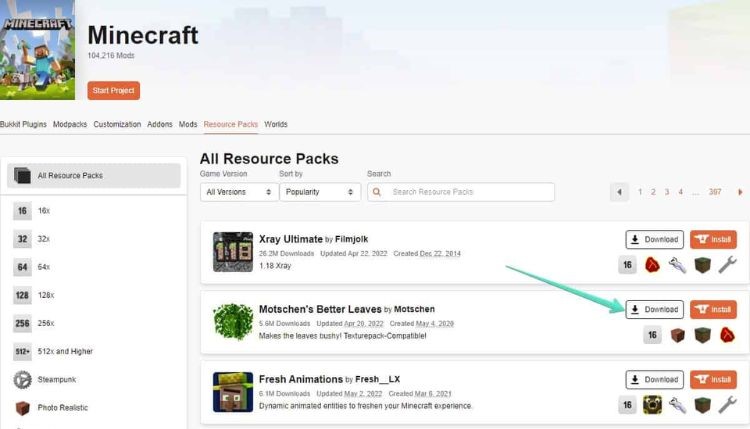Focus the Search Resource Packs field
This screenshot has width=750, height=429.
tap(461, 192)
